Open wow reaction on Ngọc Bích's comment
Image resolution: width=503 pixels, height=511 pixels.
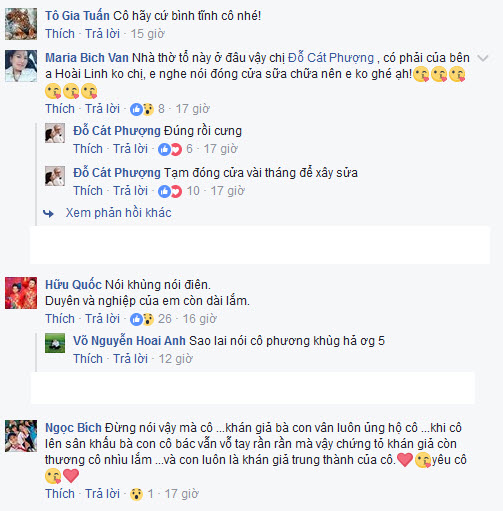coord(142,494)
